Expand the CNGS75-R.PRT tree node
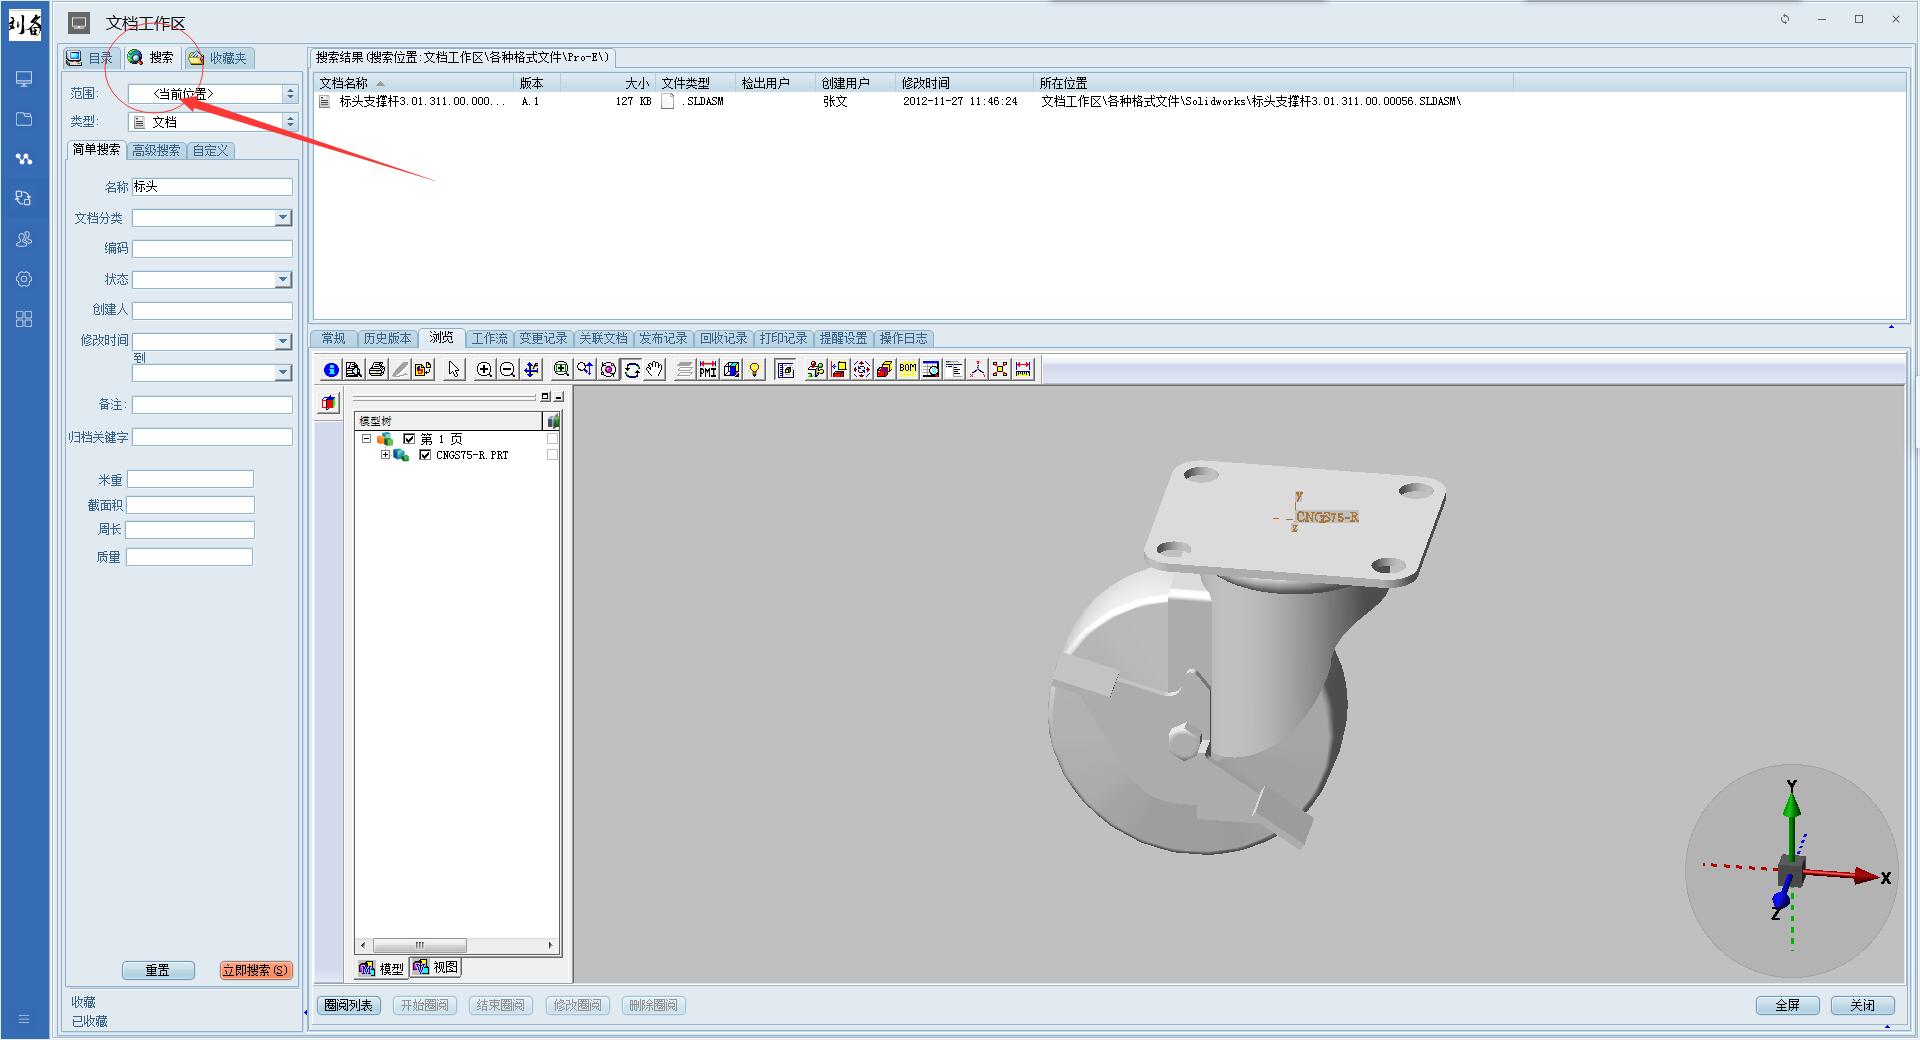Viewport: 1920px width, 1040px height. pos(385,455)
